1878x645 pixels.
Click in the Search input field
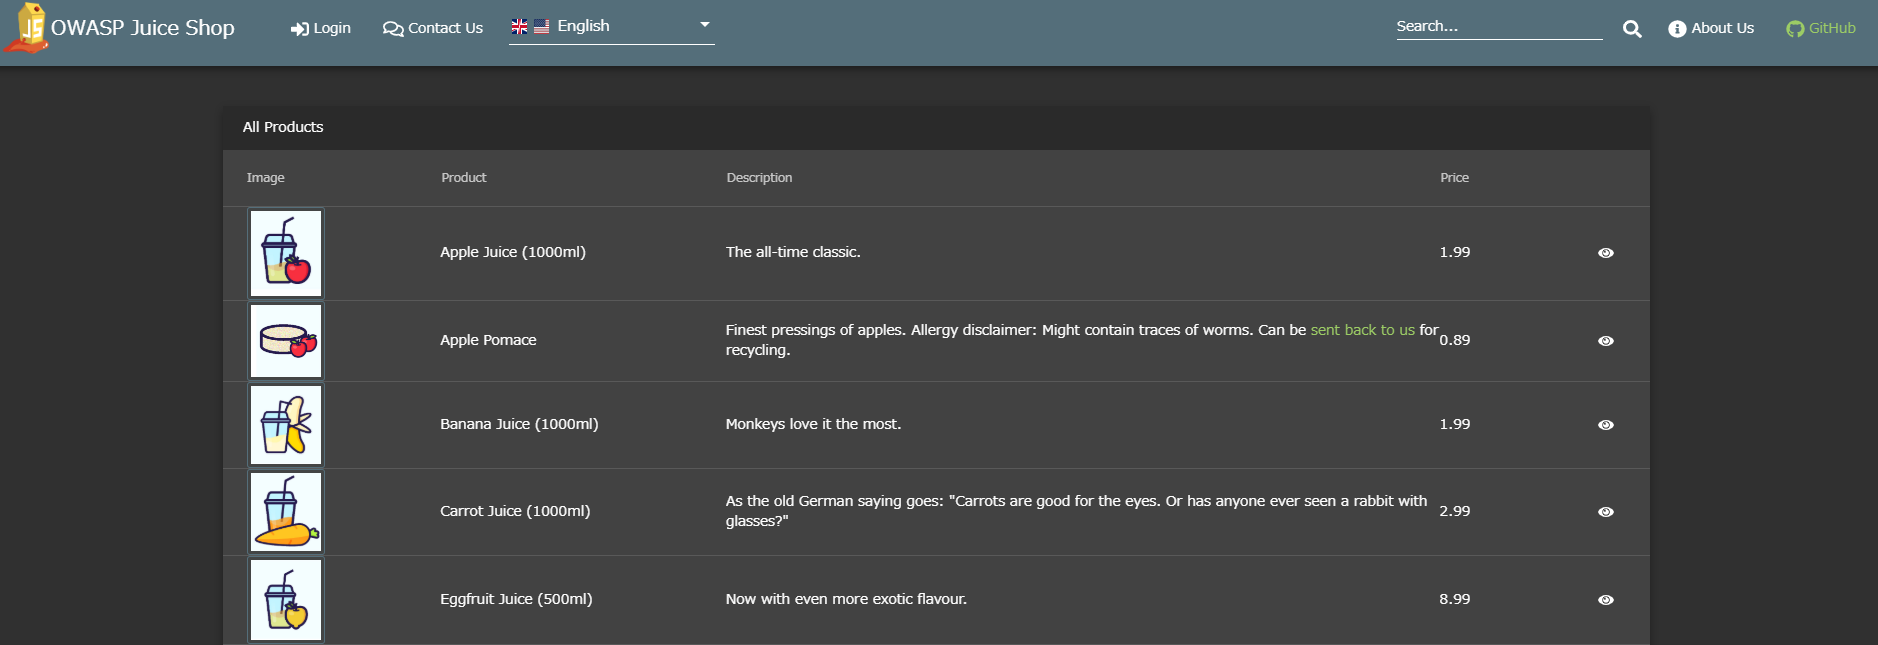pos(1498,27)
